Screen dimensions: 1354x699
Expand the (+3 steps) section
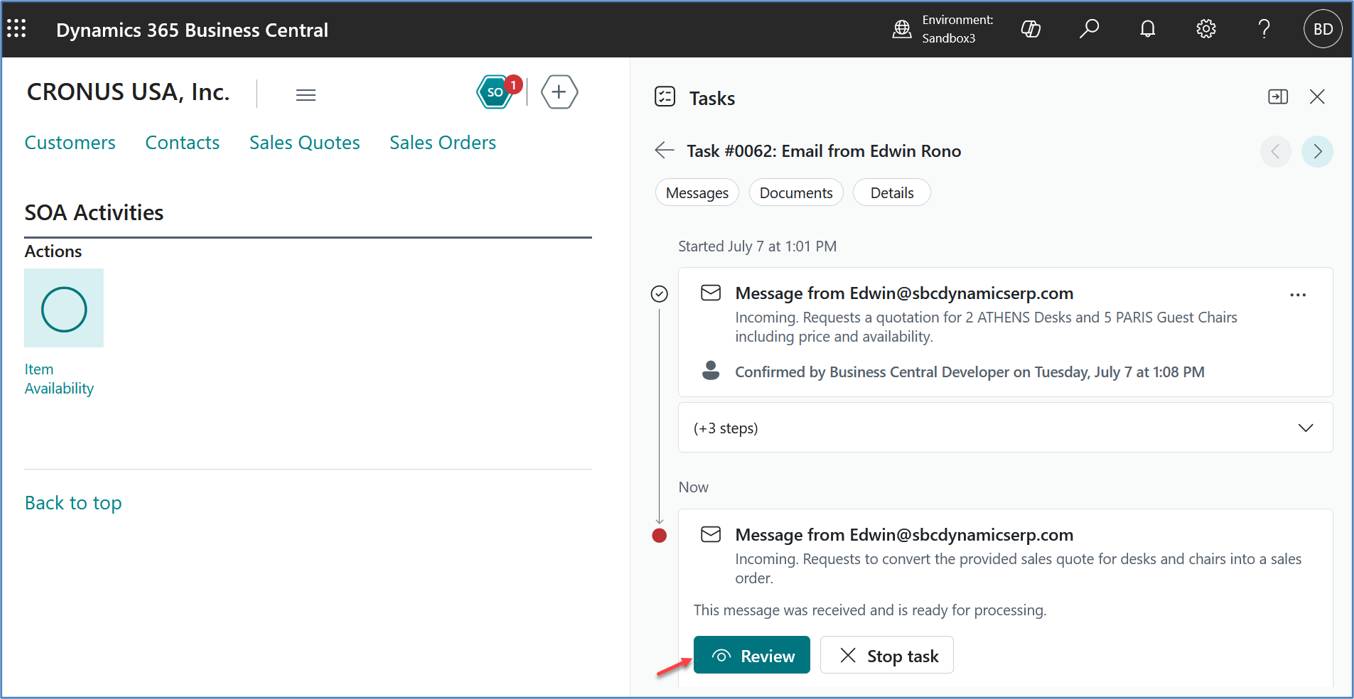tap(1005, 428)
